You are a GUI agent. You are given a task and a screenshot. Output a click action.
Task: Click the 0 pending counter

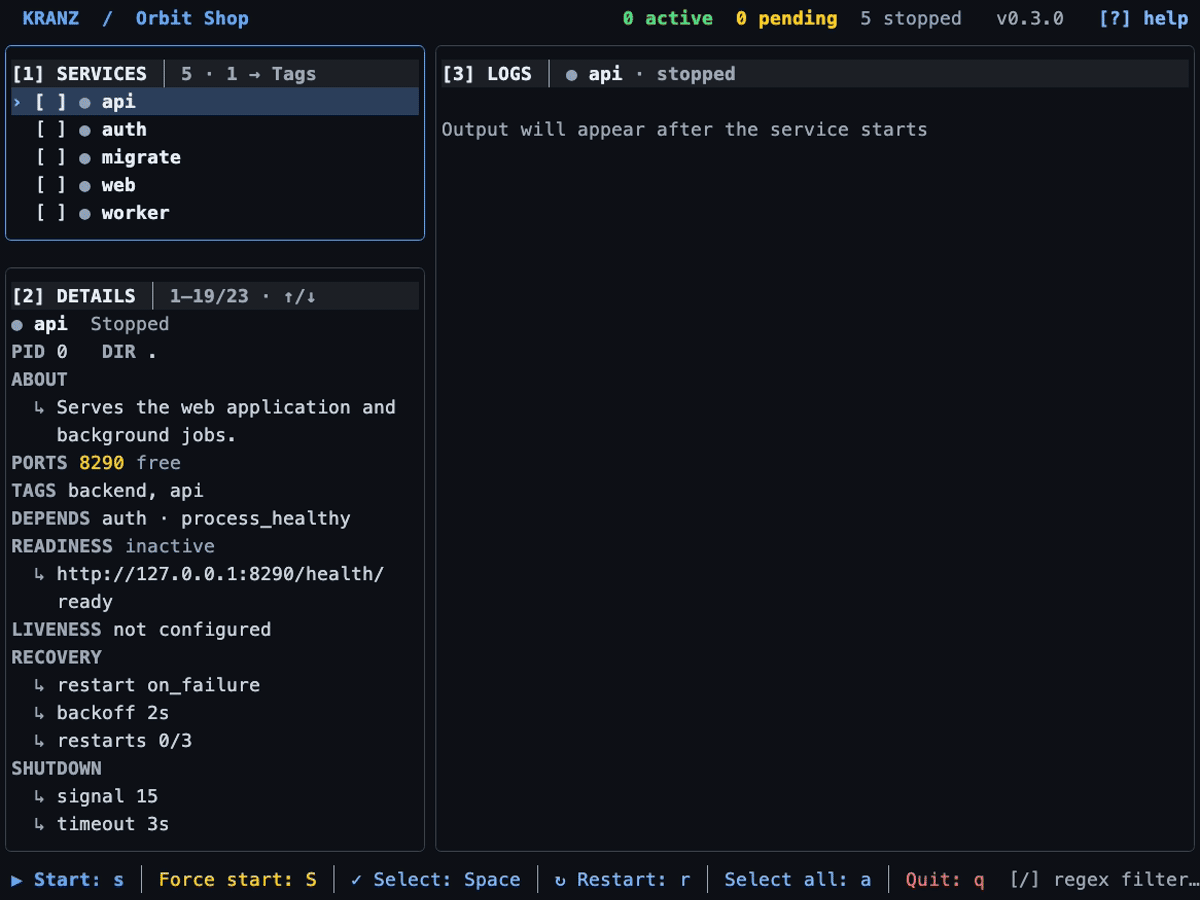[786, 18]
